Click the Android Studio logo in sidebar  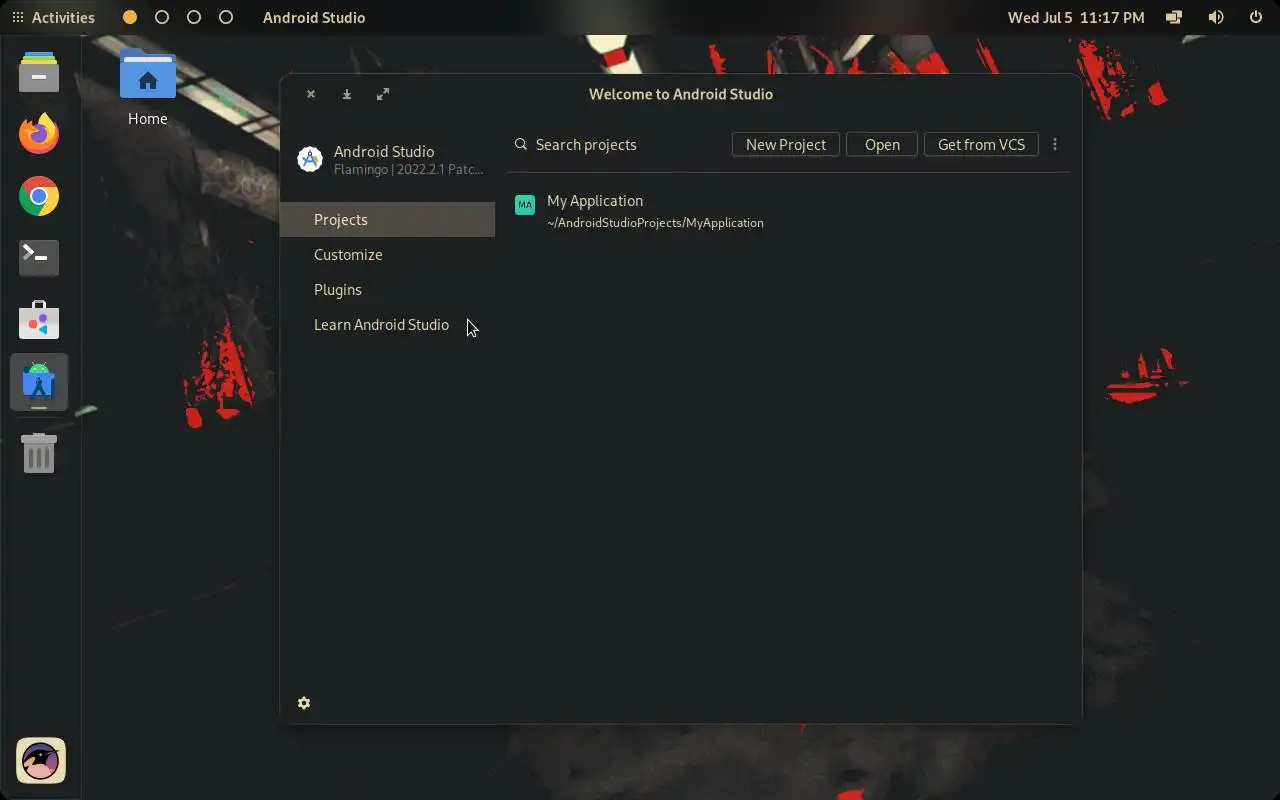point(310,159)
